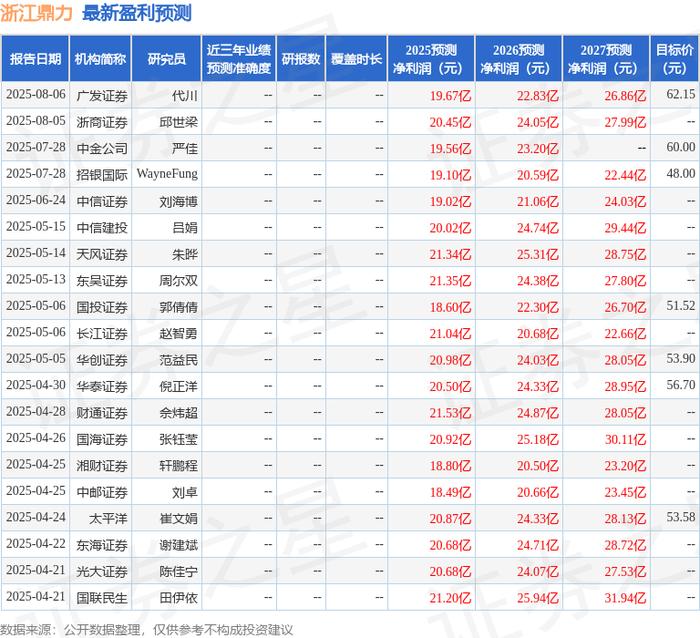Click researcher name 赵智勇

click(x=179, y=333)
